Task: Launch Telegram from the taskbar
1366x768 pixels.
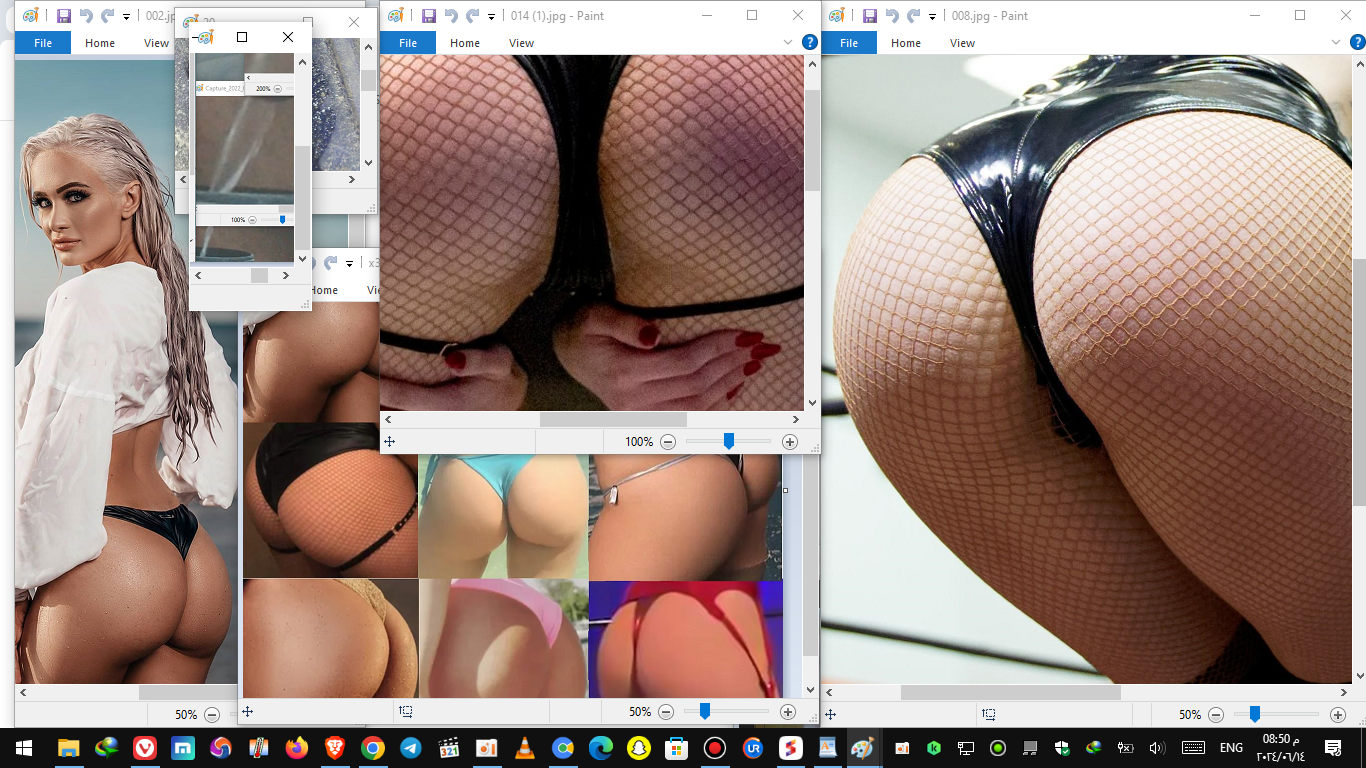Action: (410, 748)
